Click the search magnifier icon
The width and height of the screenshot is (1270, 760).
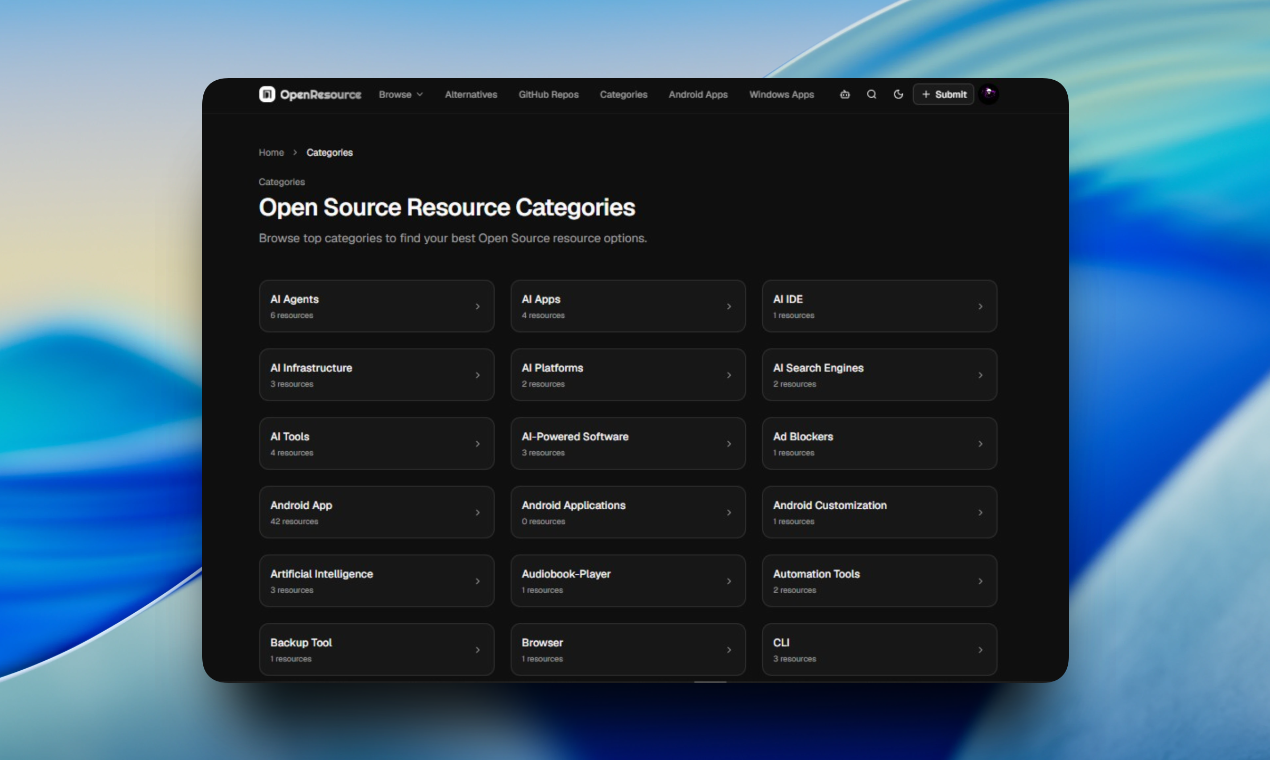point(871,95)
